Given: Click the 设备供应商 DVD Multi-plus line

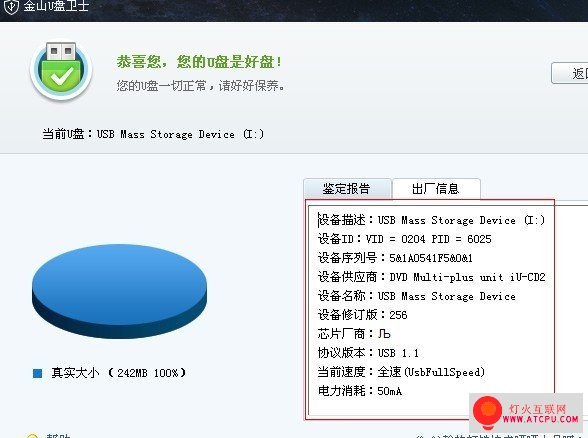Looking at the screenshot, I should [x=431, y=277].
